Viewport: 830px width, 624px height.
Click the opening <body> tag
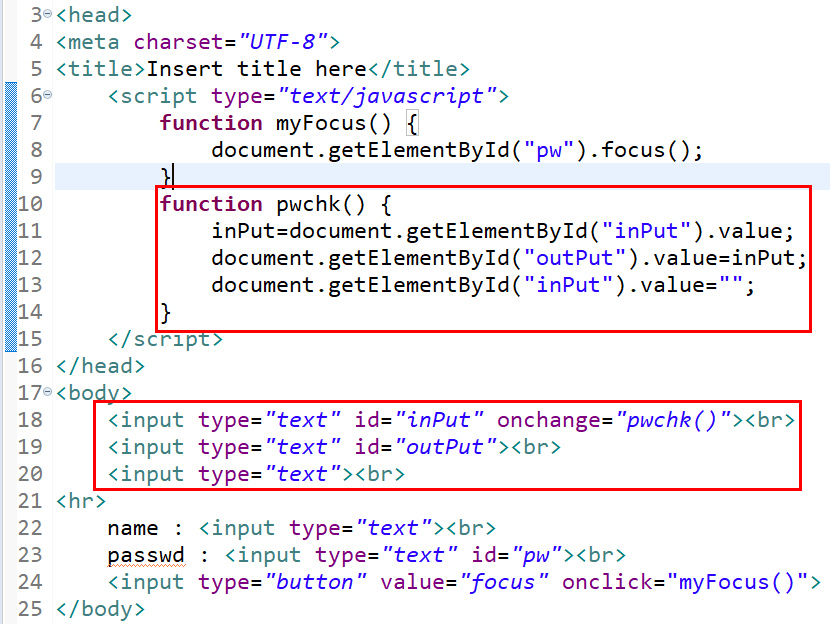click(94, 393)
